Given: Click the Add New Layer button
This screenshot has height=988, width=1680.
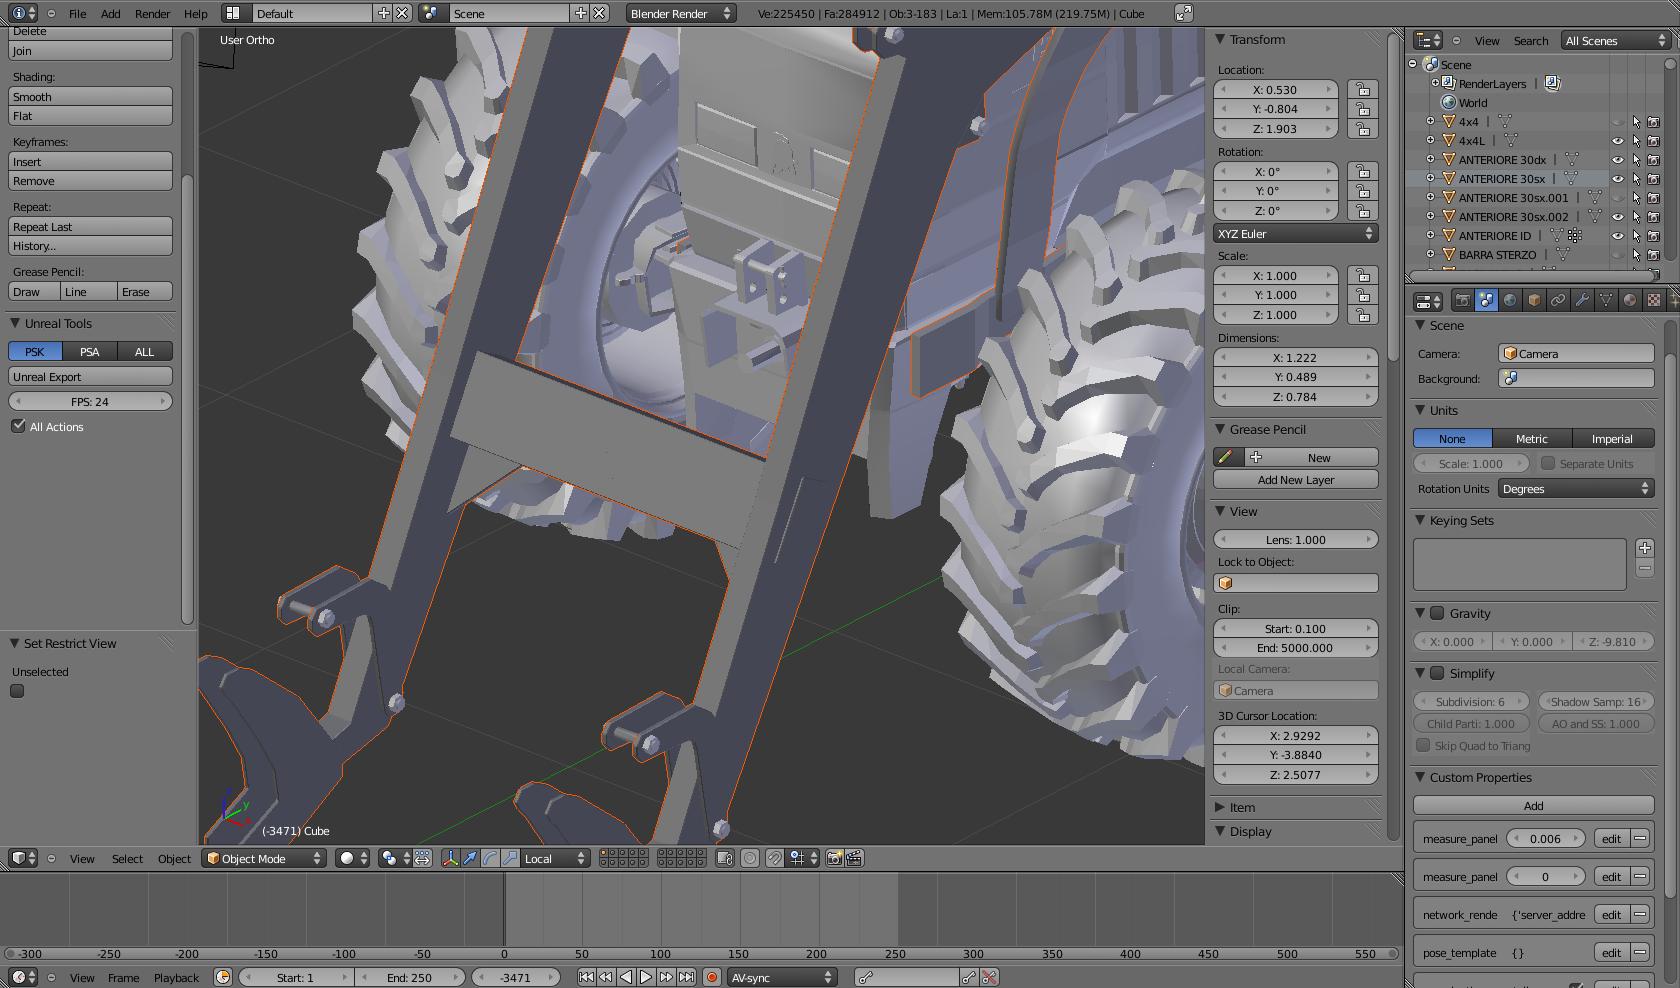Looking at the screenshot, I should pos(1296,480).
